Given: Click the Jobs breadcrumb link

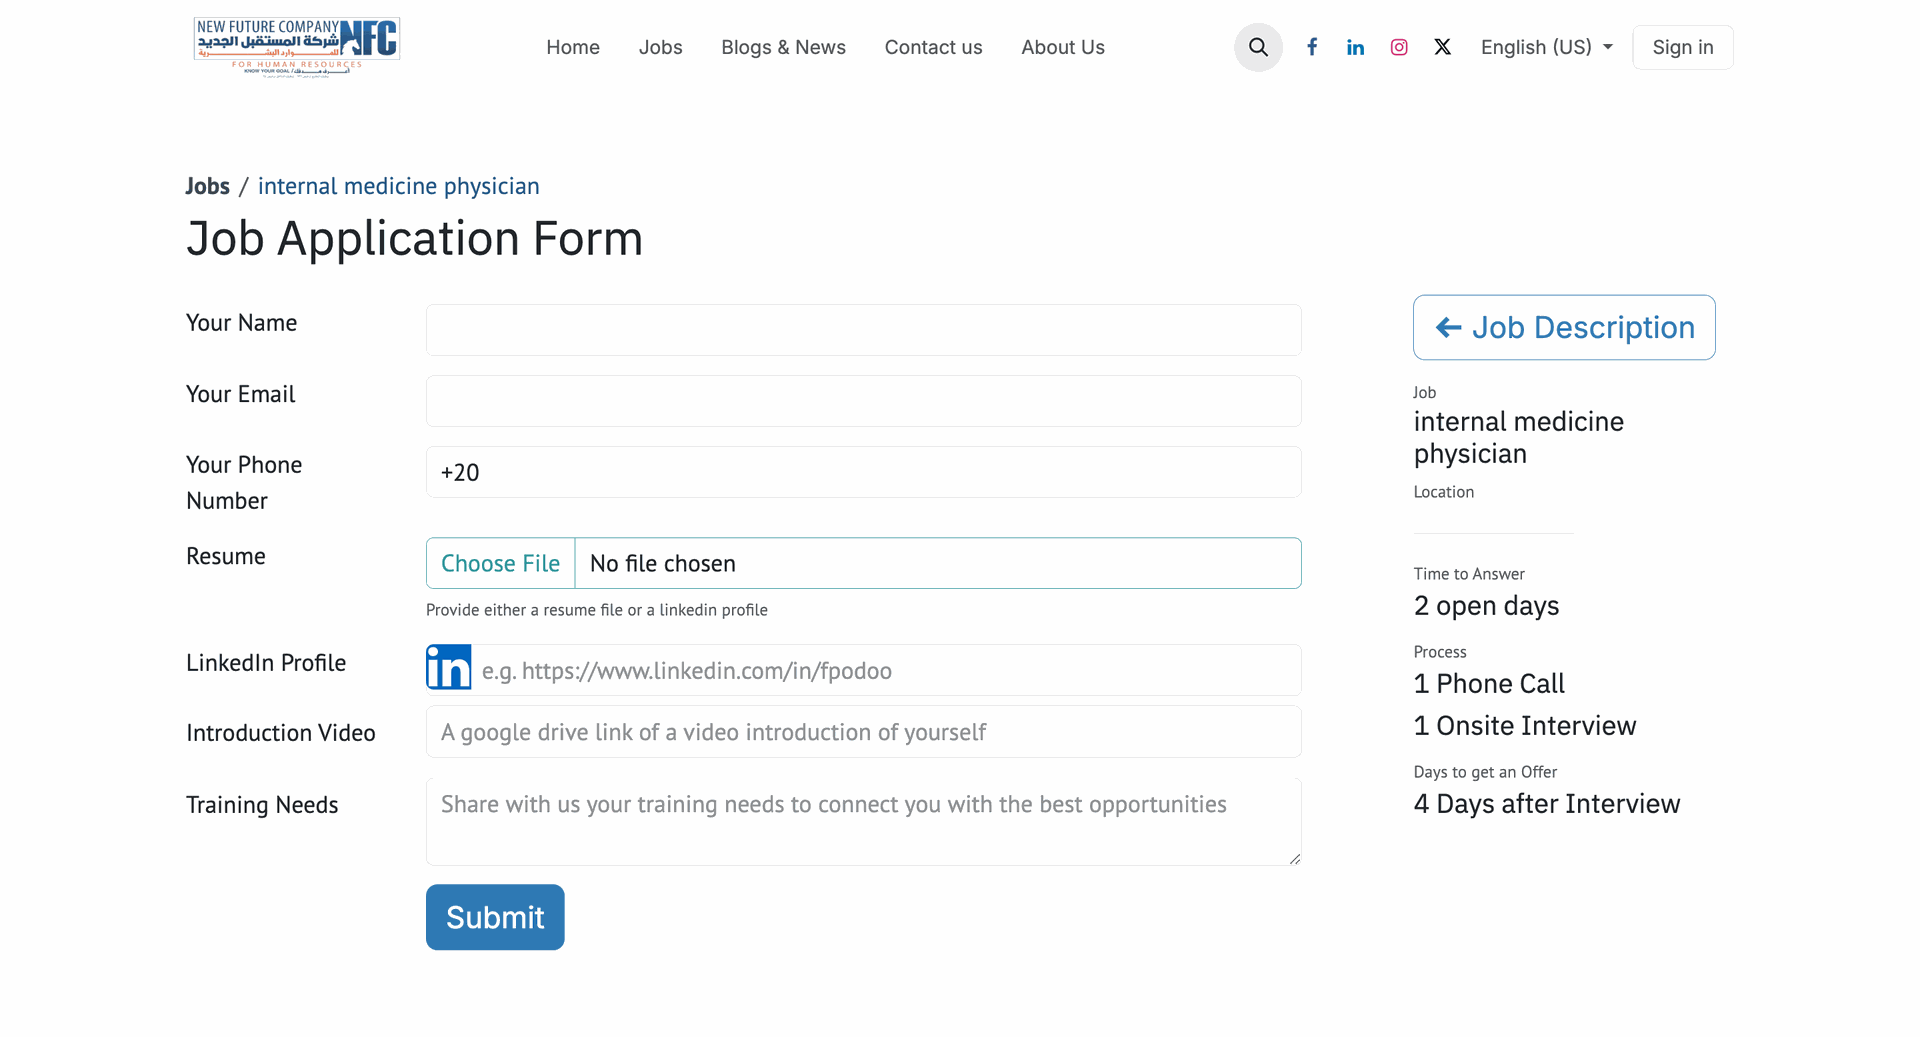Looking at the screenshot, I should tap(208, 186).
